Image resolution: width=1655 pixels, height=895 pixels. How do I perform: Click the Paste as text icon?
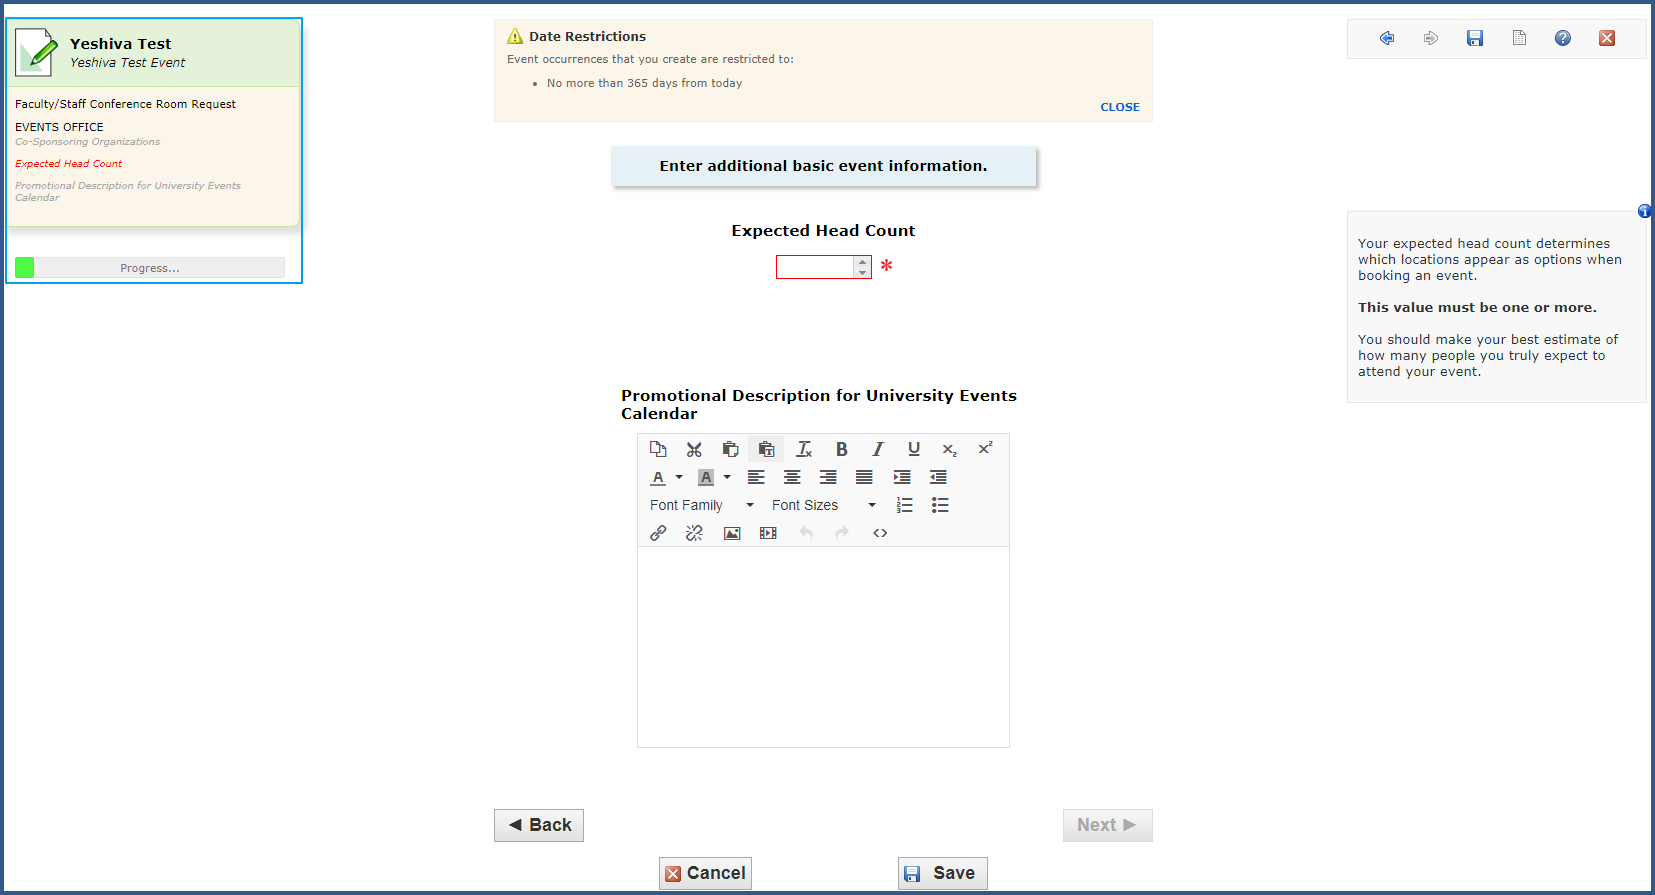click(766, 449)
